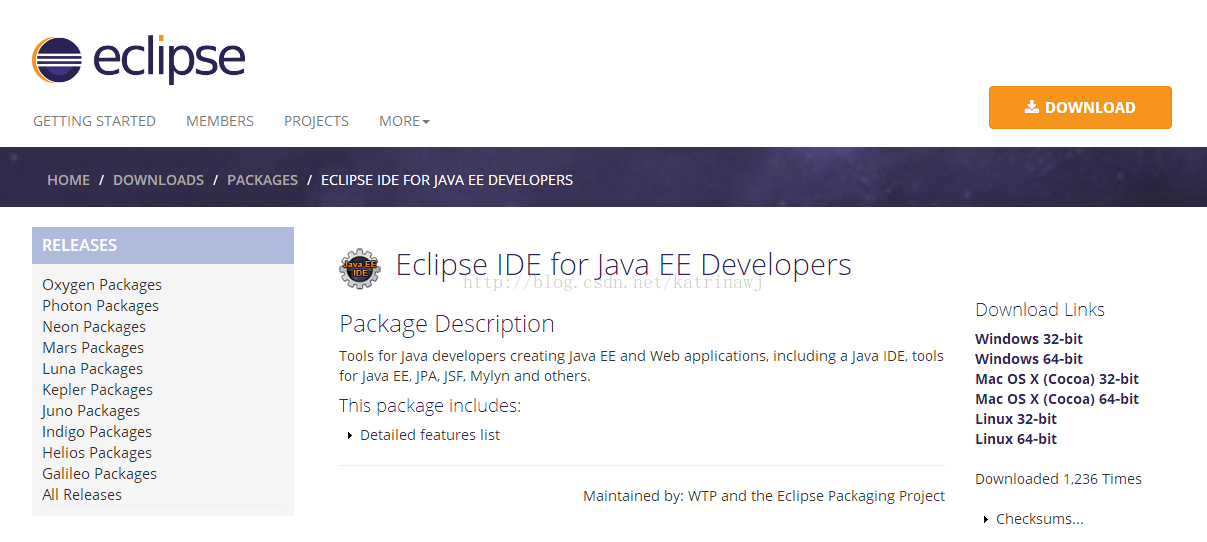Click the Eclipse logo
This screenshot has height=542, width=1207.
(x=138, y=59)
